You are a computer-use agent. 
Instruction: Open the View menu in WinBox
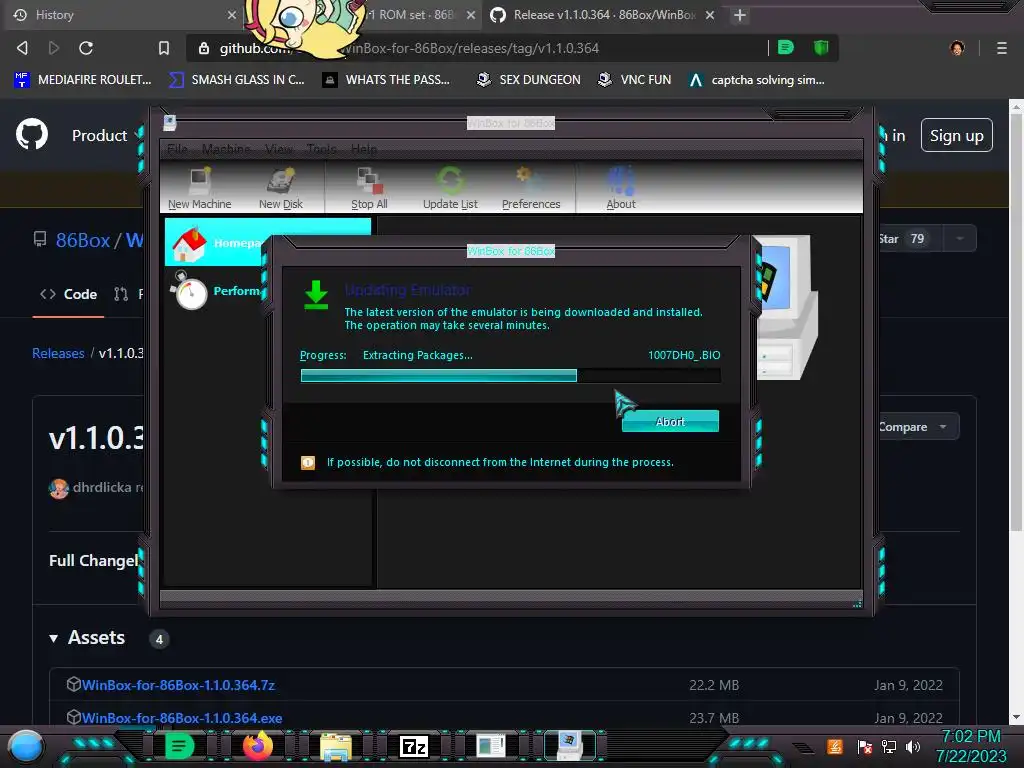tap(279, 149)
